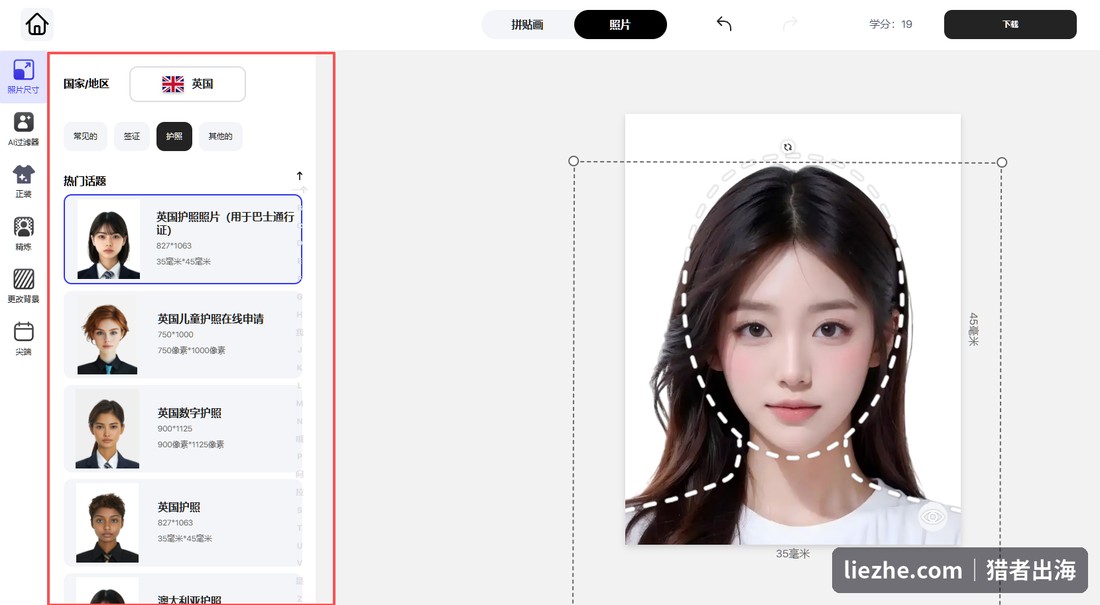
Task: Collapse the 热门话题 section arrow
Action: (300, 176)
